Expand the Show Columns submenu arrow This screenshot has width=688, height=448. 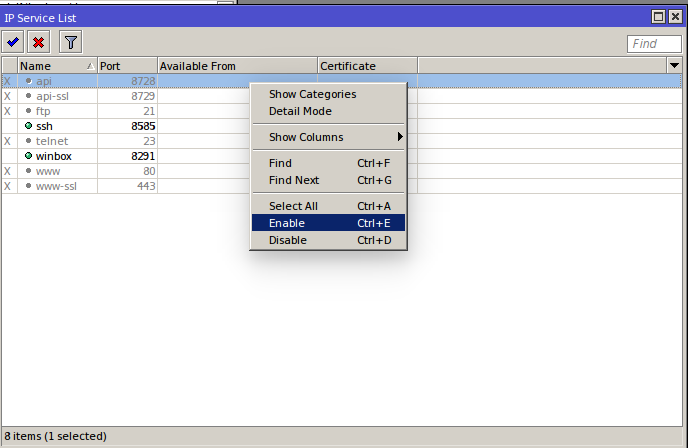coord(401,137)
